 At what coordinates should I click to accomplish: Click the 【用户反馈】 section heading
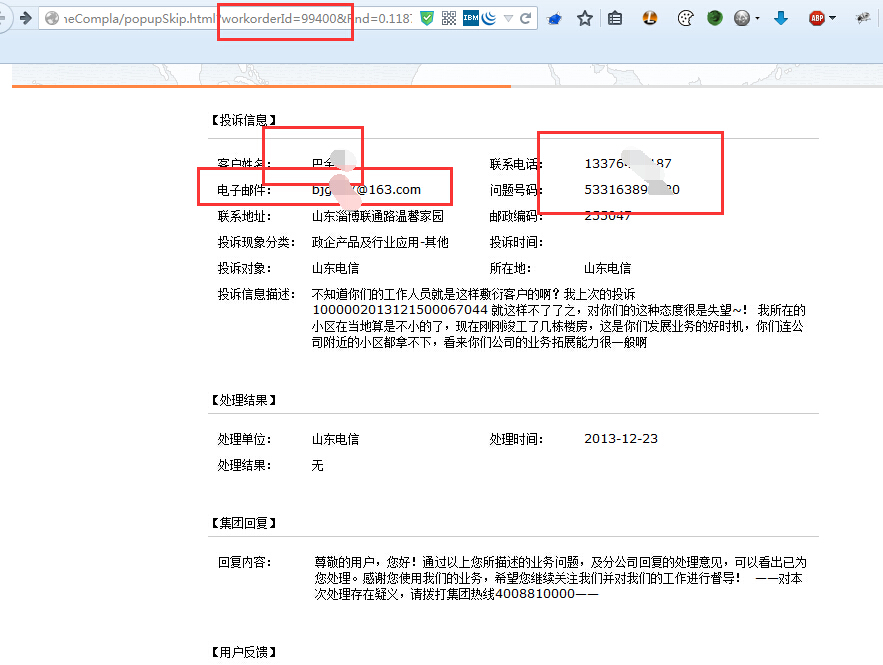[243, 652]
